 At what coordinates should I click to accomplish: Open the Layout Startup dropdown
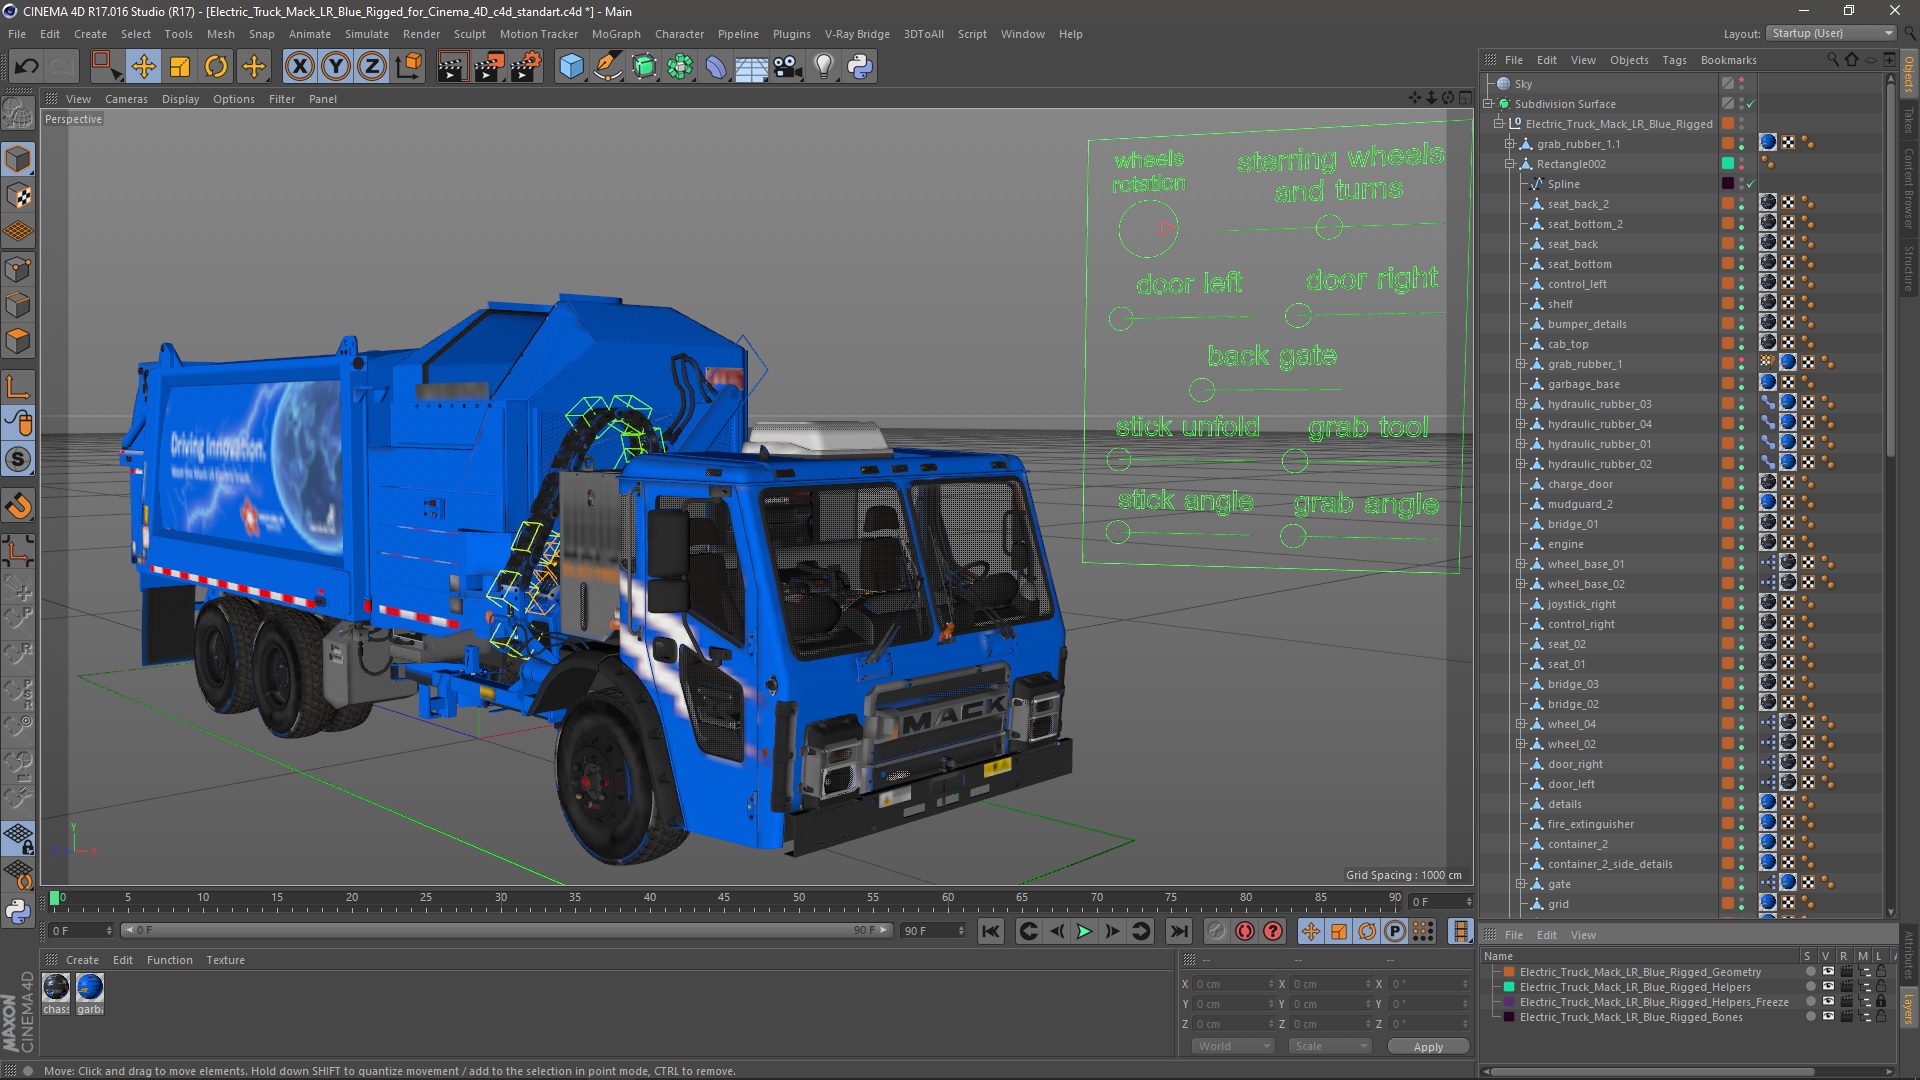1831,33
